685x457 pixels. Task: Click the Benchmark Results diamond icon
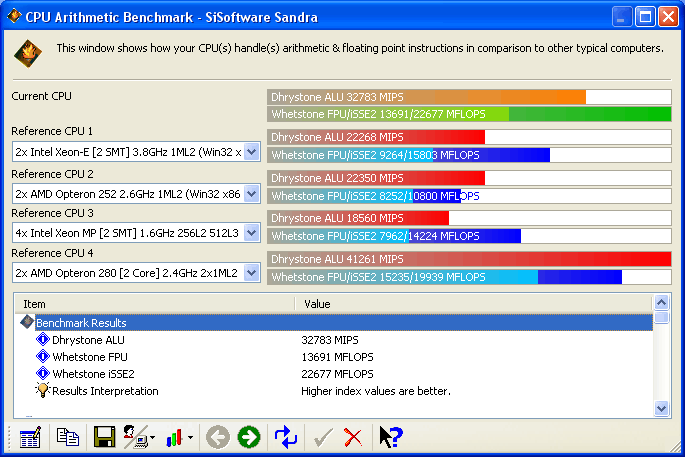(27, 322)
